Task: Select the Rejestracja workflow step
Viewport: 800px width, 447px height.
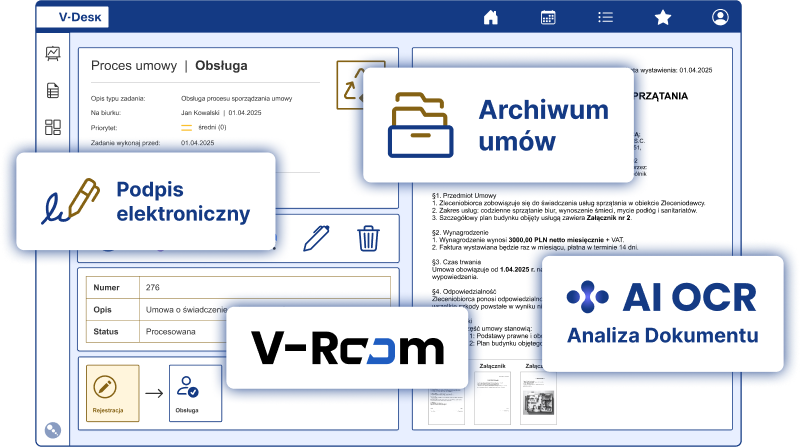Action: pyautogui.click(x=113, y=393)
